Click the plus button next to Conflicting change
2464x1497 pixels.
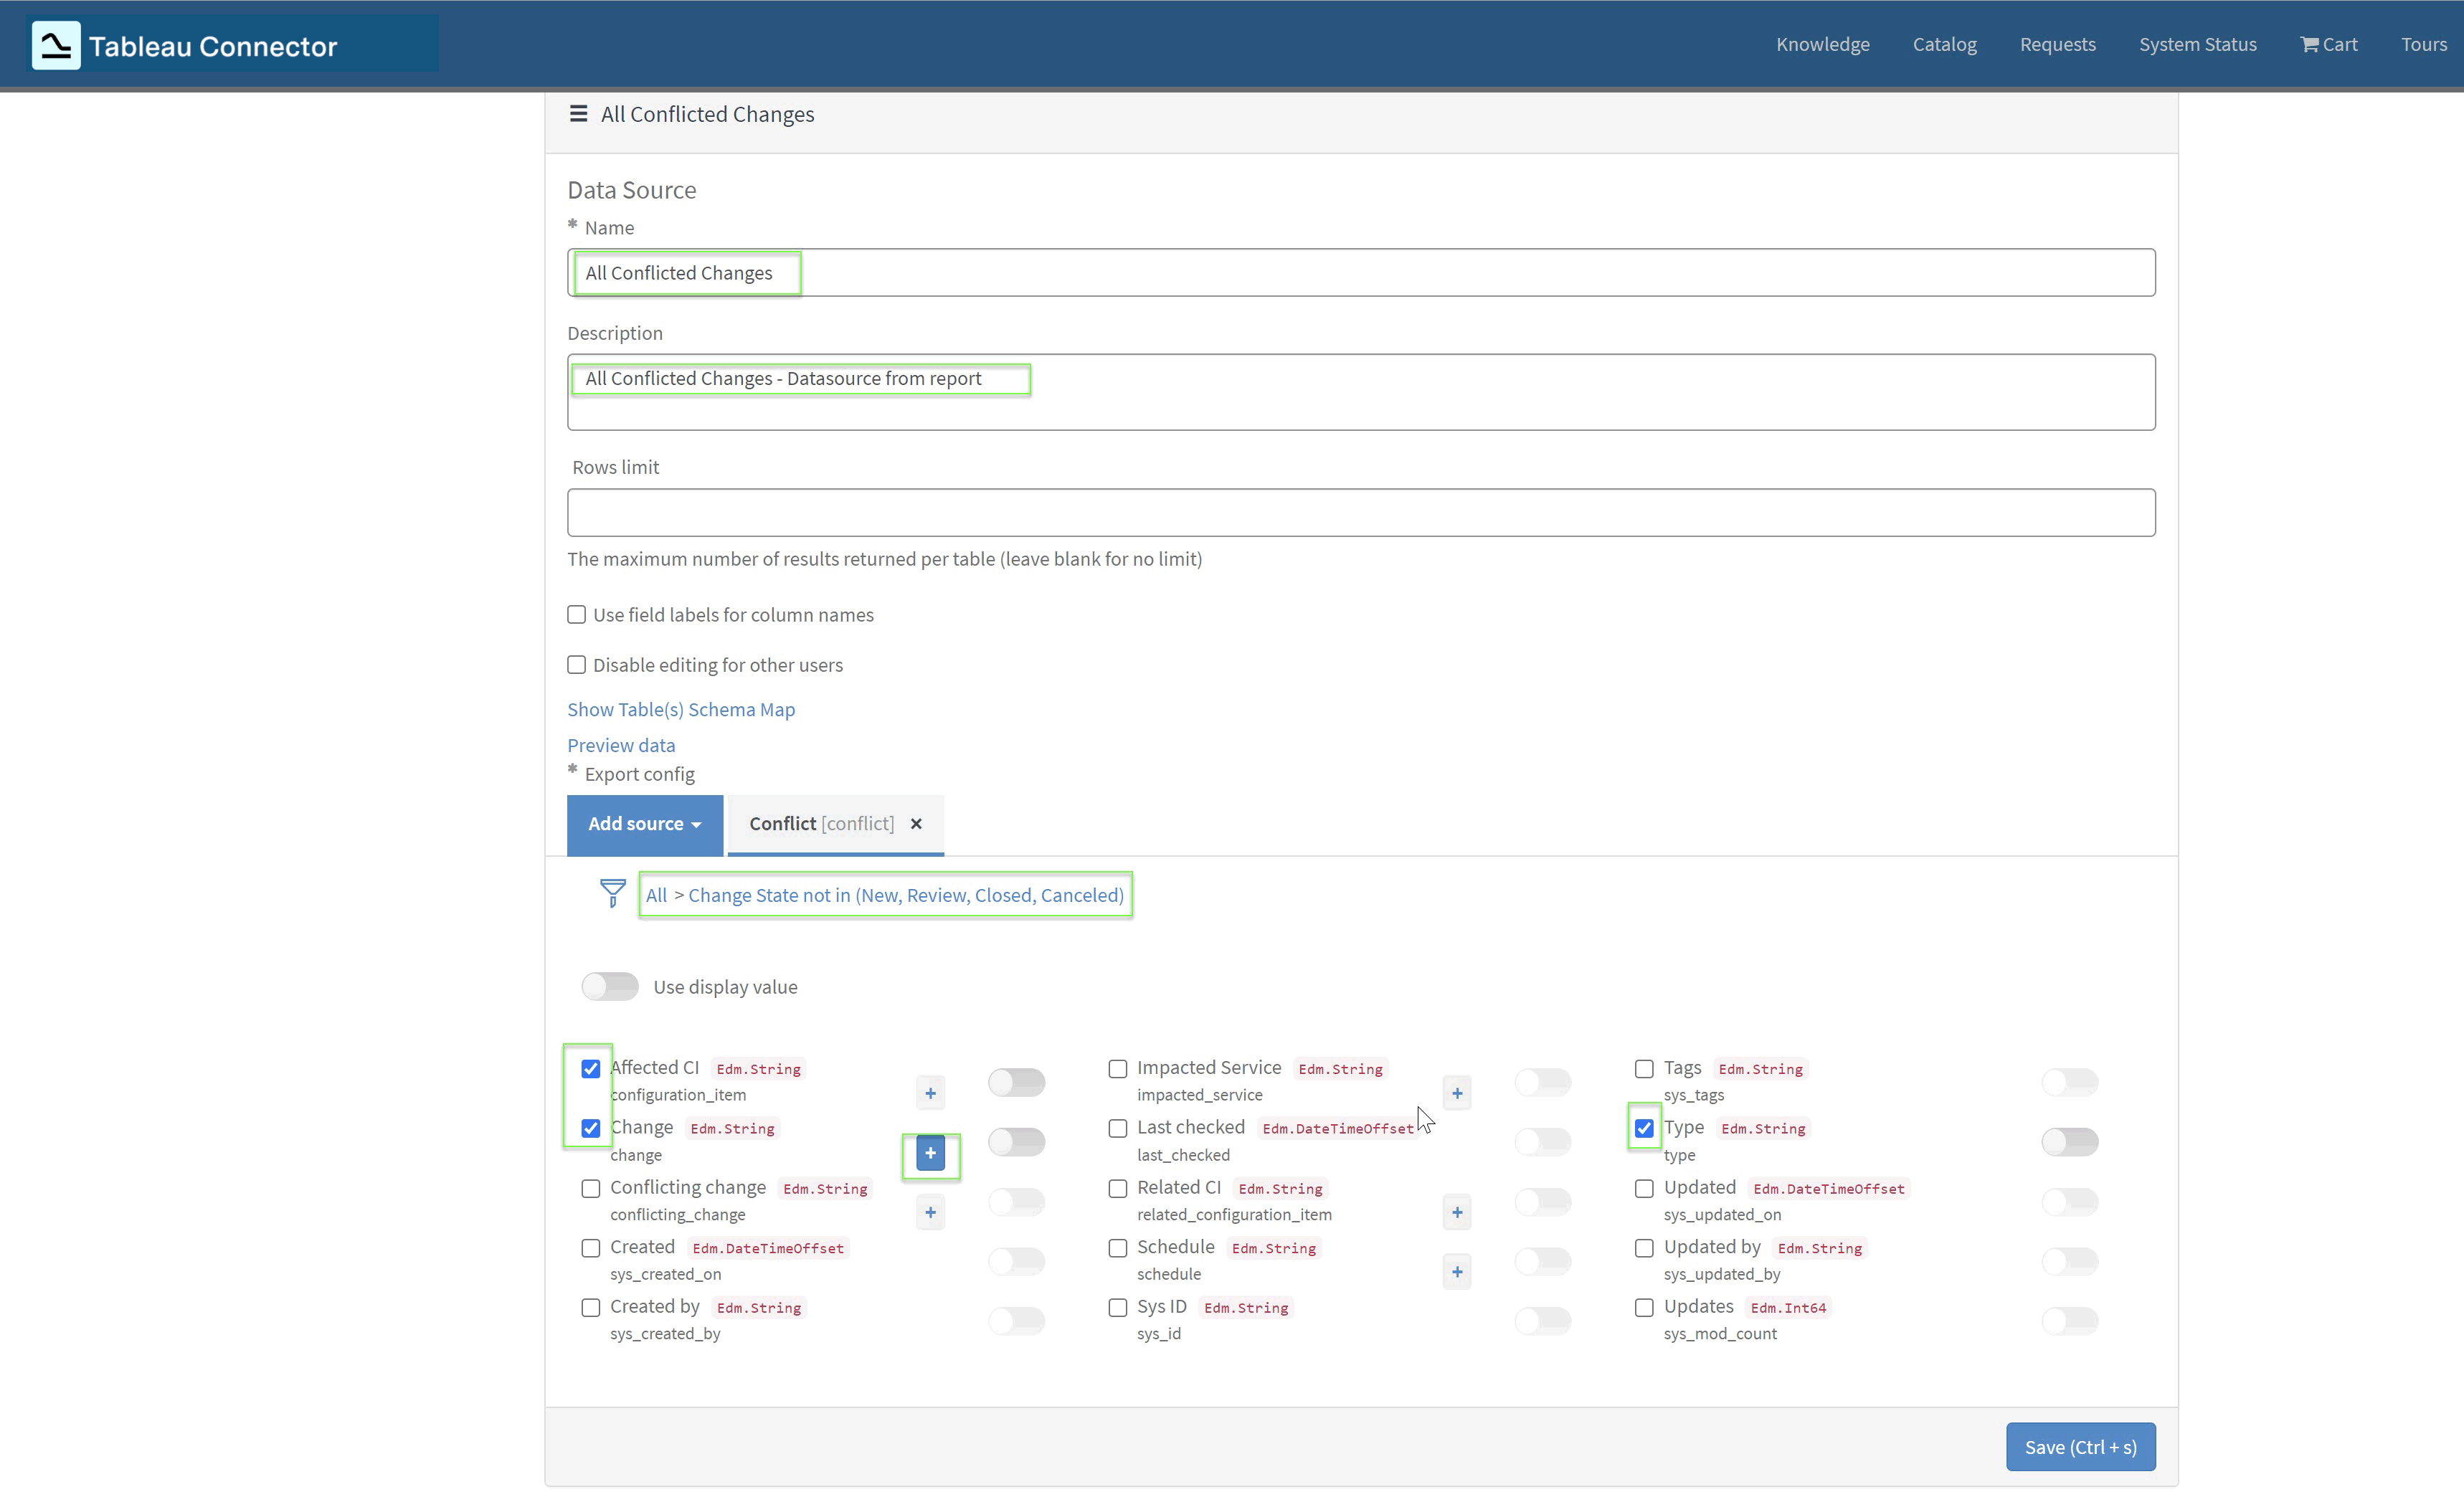[x=929, y=1213]
